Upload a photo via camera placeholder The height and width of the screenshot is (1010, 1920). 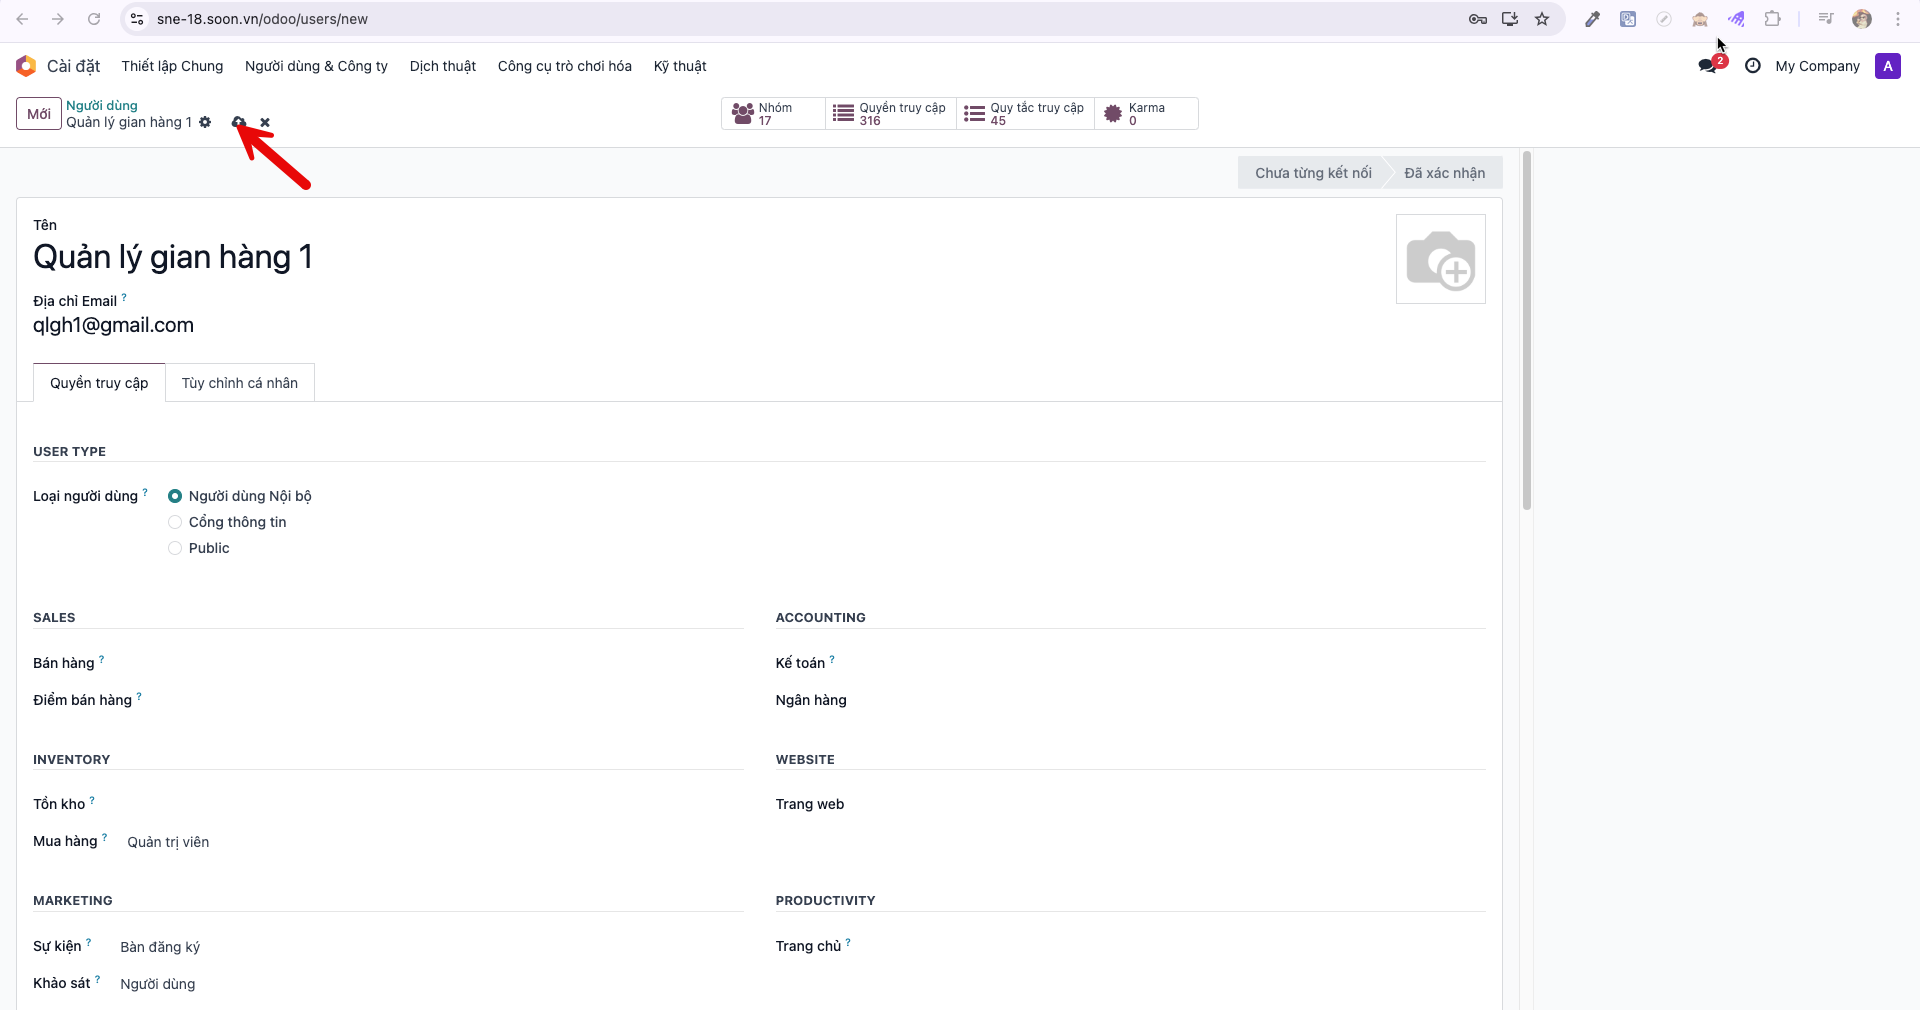[x=1440, y=259]
